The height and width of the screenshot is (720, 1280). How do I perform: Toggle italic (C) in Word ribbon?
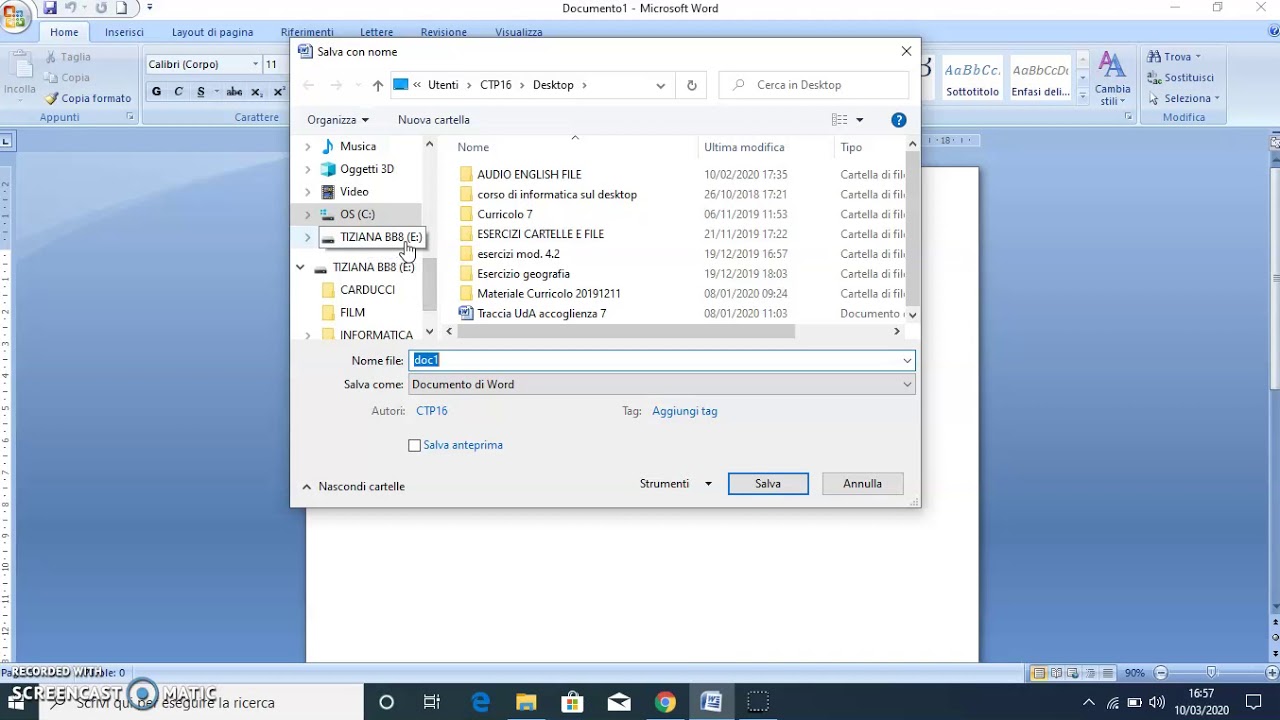pos(179,92)
